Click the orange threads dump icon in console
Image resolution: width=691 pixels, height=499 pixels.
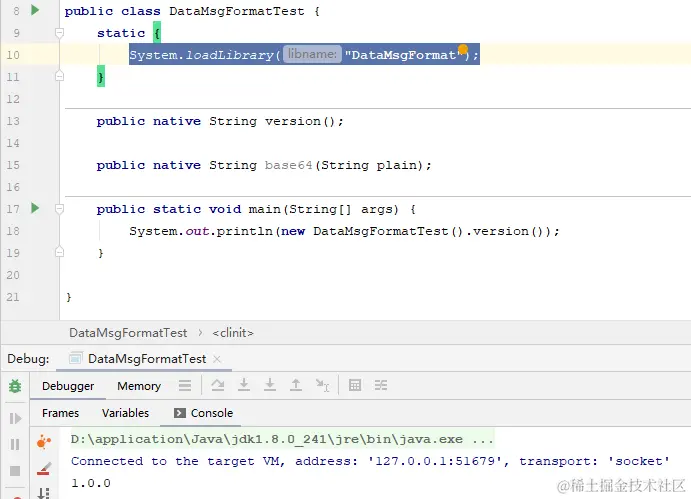click(x=44, y=442)
